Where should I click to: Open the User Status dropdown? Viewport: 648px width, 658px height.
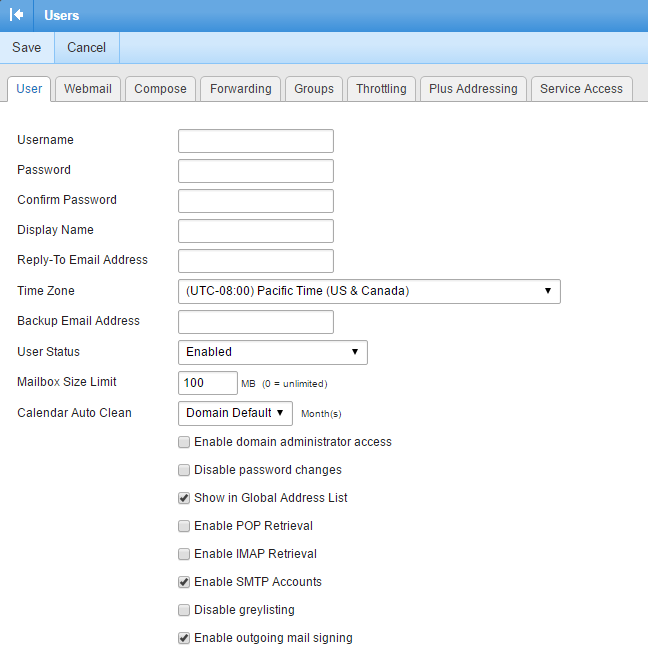coord(273,352)
